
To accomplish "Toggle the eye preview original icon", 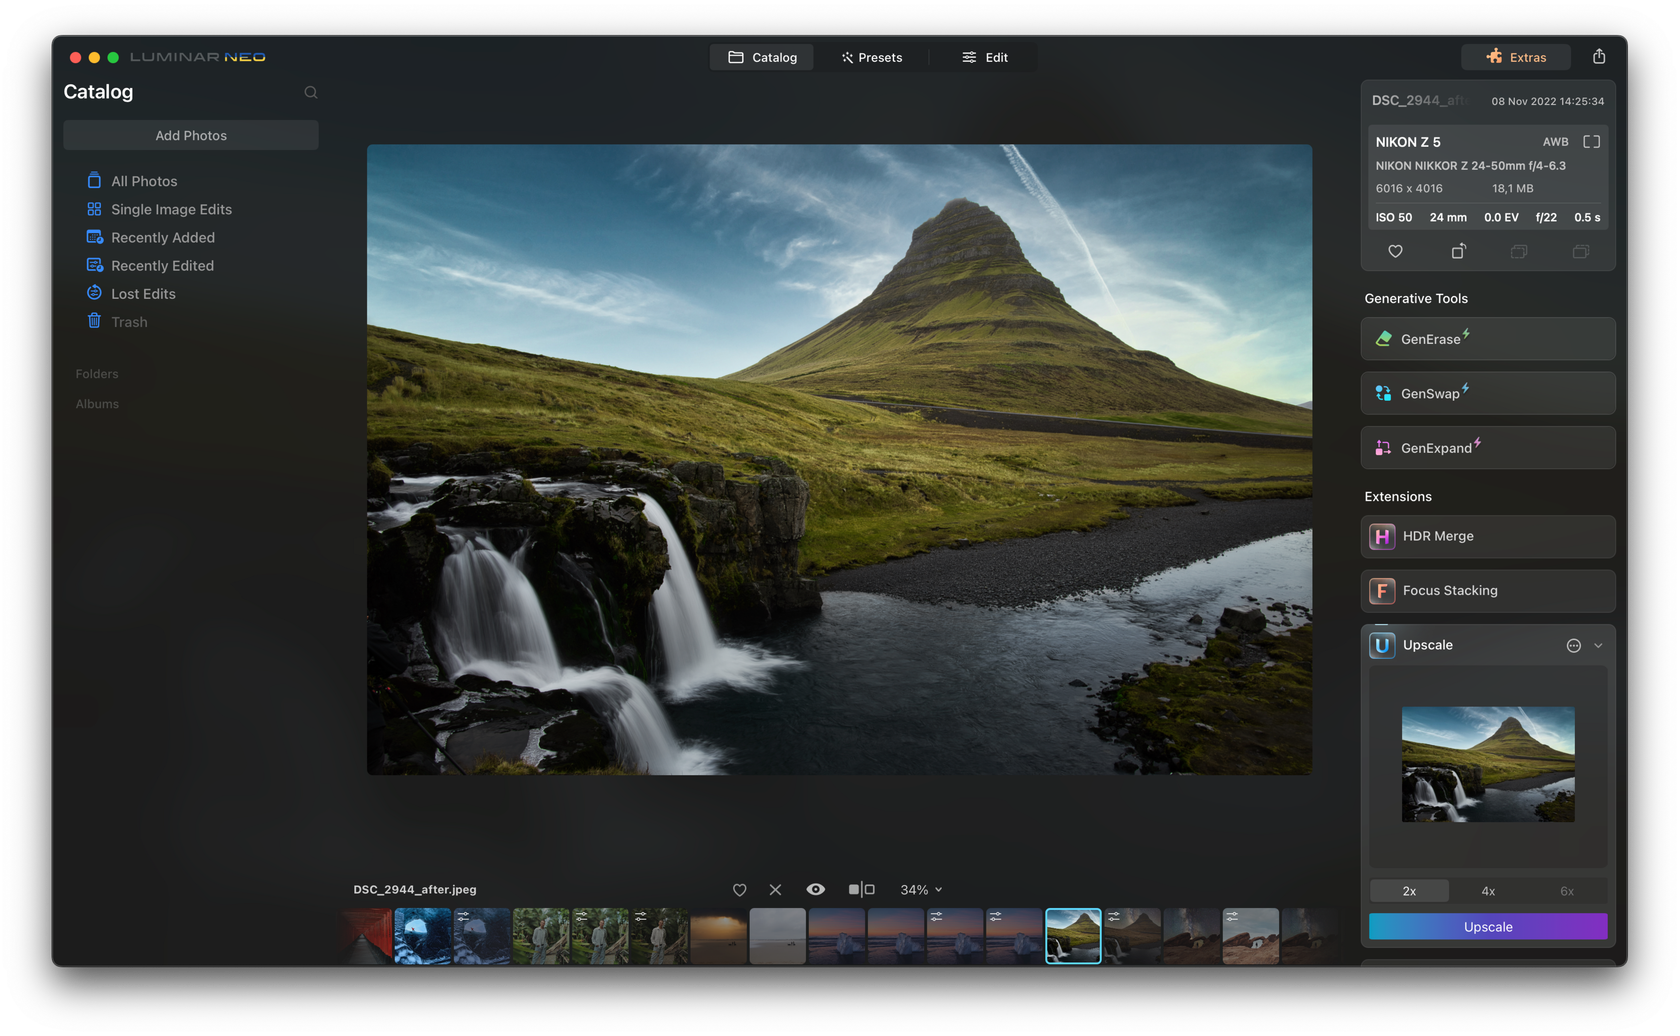I will click(x=816, y=890).
